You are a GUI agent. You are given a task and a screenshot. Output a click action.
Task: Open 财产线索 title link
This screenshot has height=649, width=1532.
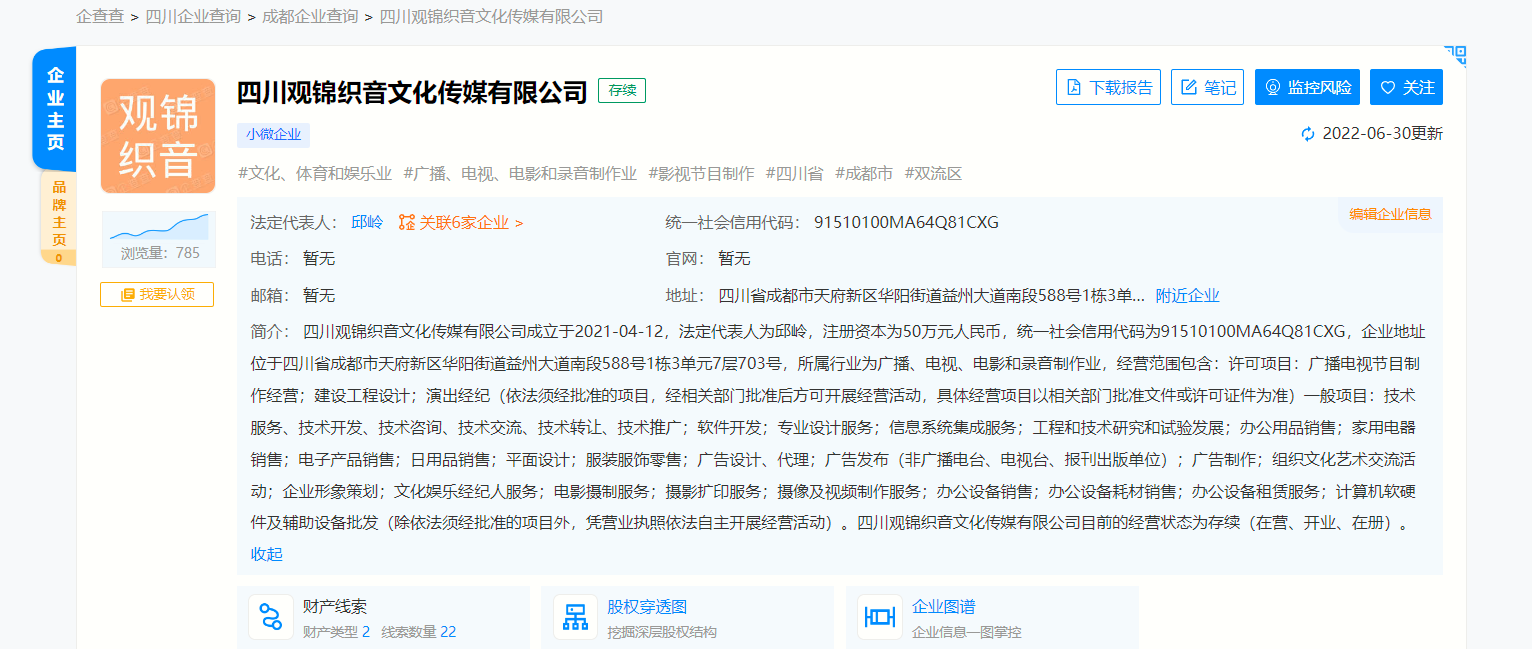click(335, 606)
